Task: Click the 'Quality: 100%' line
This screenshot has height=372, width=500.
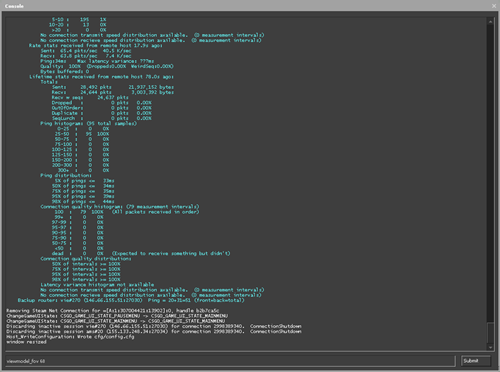Action: point(107,66)
